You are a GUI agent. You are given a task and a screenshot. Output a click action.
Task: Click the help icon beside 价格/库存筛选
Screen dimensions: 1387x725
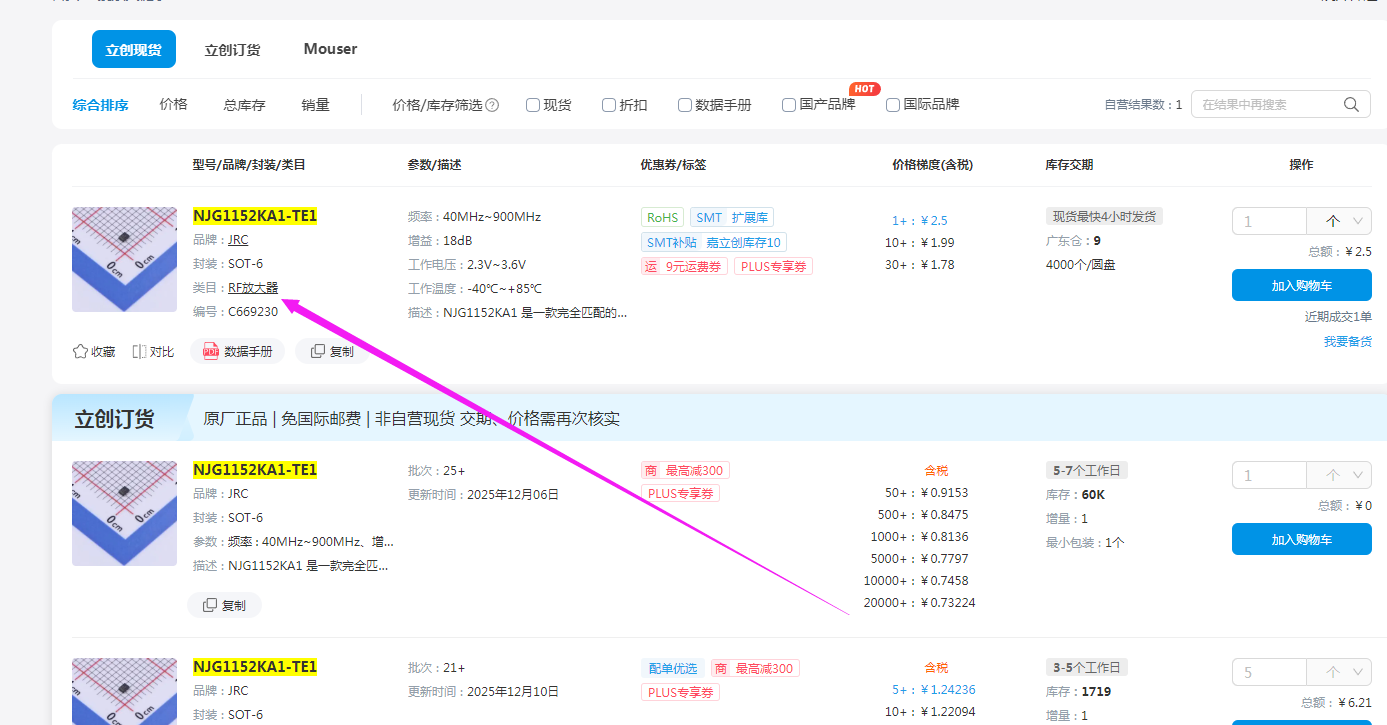(492, 105)
